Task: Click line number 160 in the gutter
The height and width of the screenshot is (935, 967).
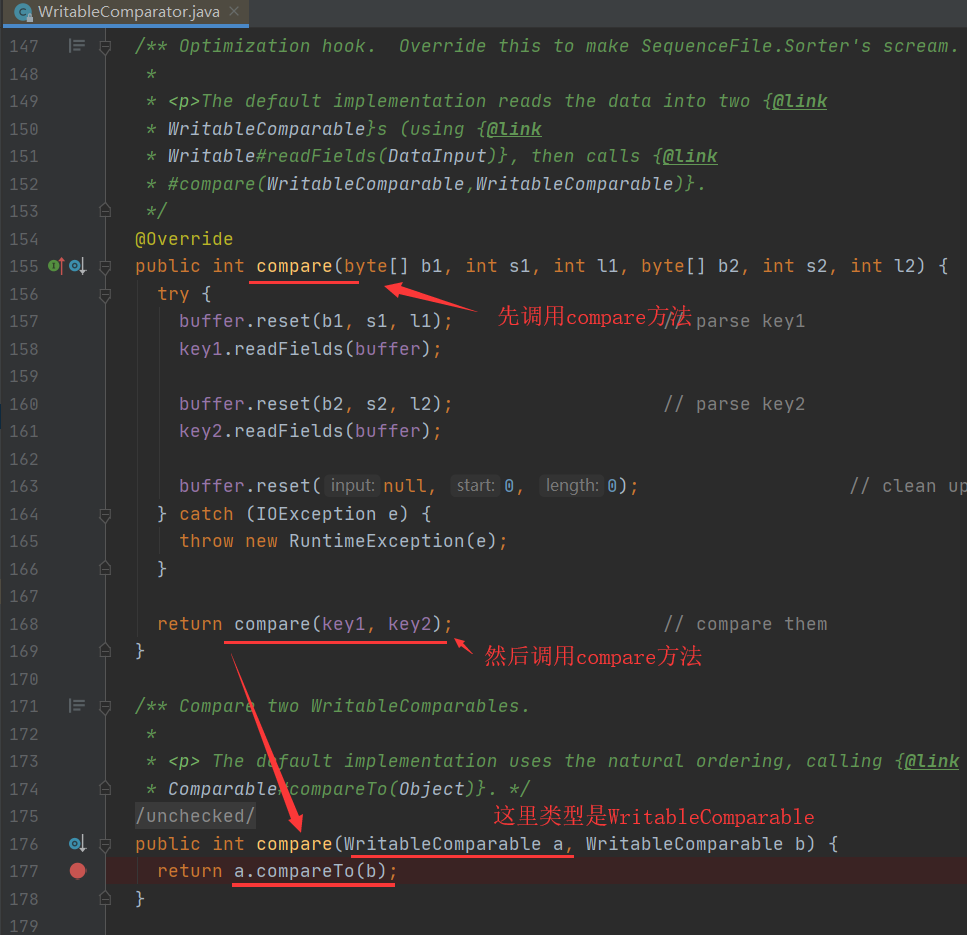Action: [24, 404]
